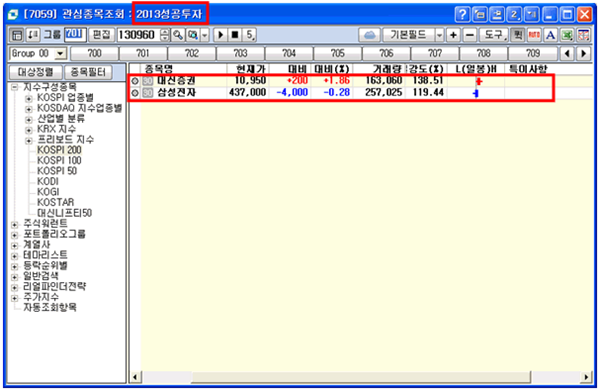Stop rotation with the stop button
The height and width of the screenshot is (392, 601).
click(x=235, y=35)
